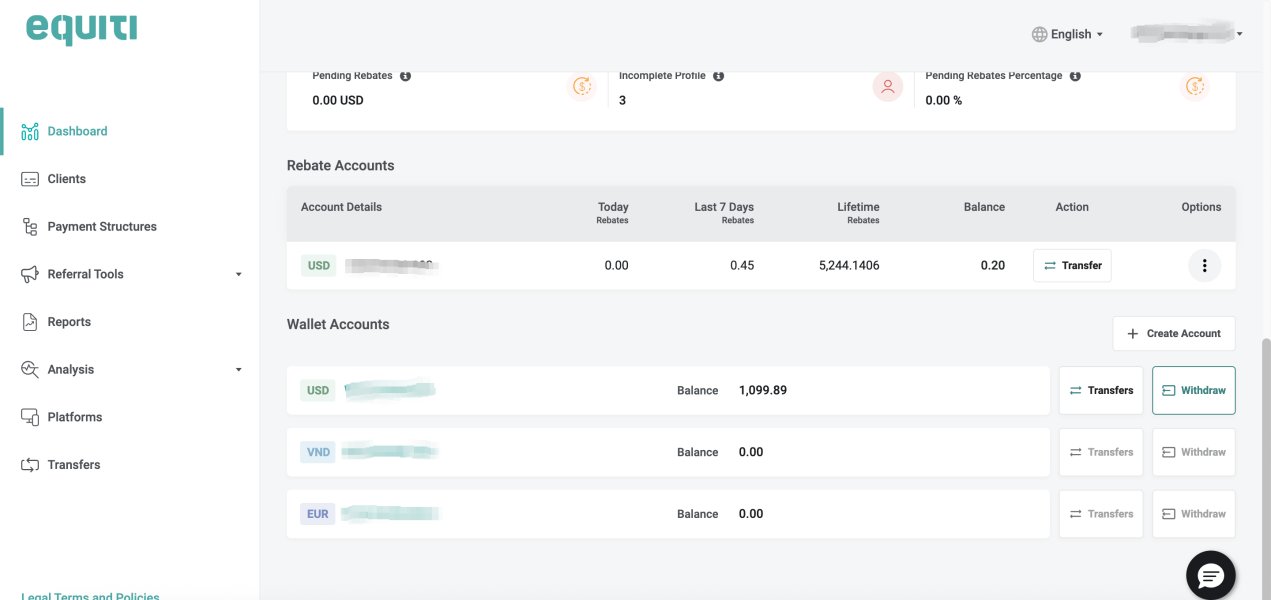This screenshot has height=600, width=1271.
Task: Click the red Incomplete Profile person icon
Action: pyautogui.click(x=887, y=87)
